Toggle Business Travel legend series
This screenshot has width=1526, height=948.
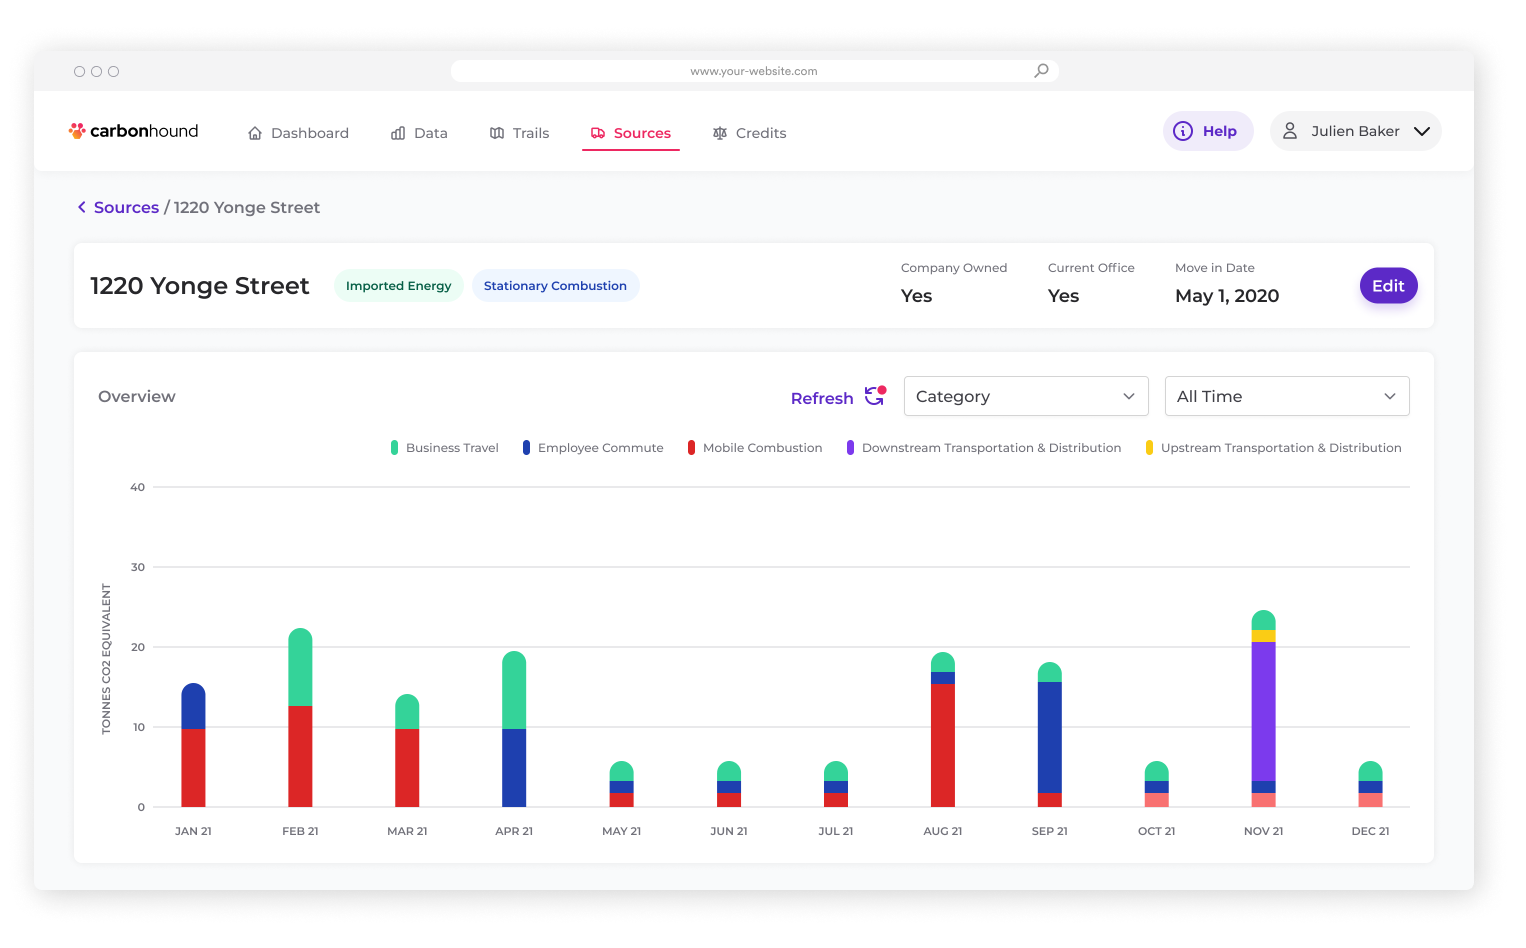(x=444, y=448)
